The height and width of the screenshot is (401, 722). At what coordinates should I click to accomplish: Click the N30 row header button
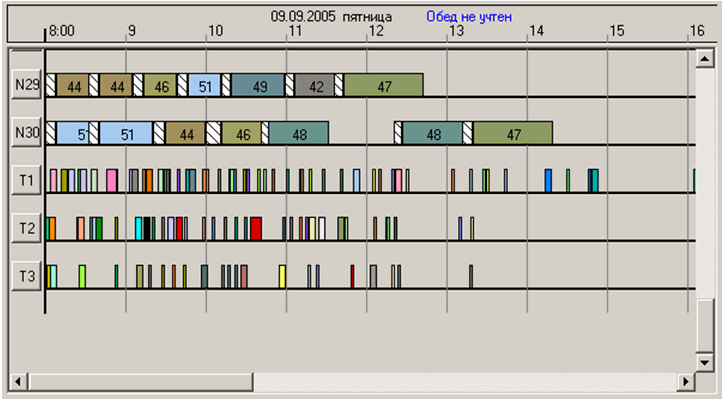coord(27,132)
